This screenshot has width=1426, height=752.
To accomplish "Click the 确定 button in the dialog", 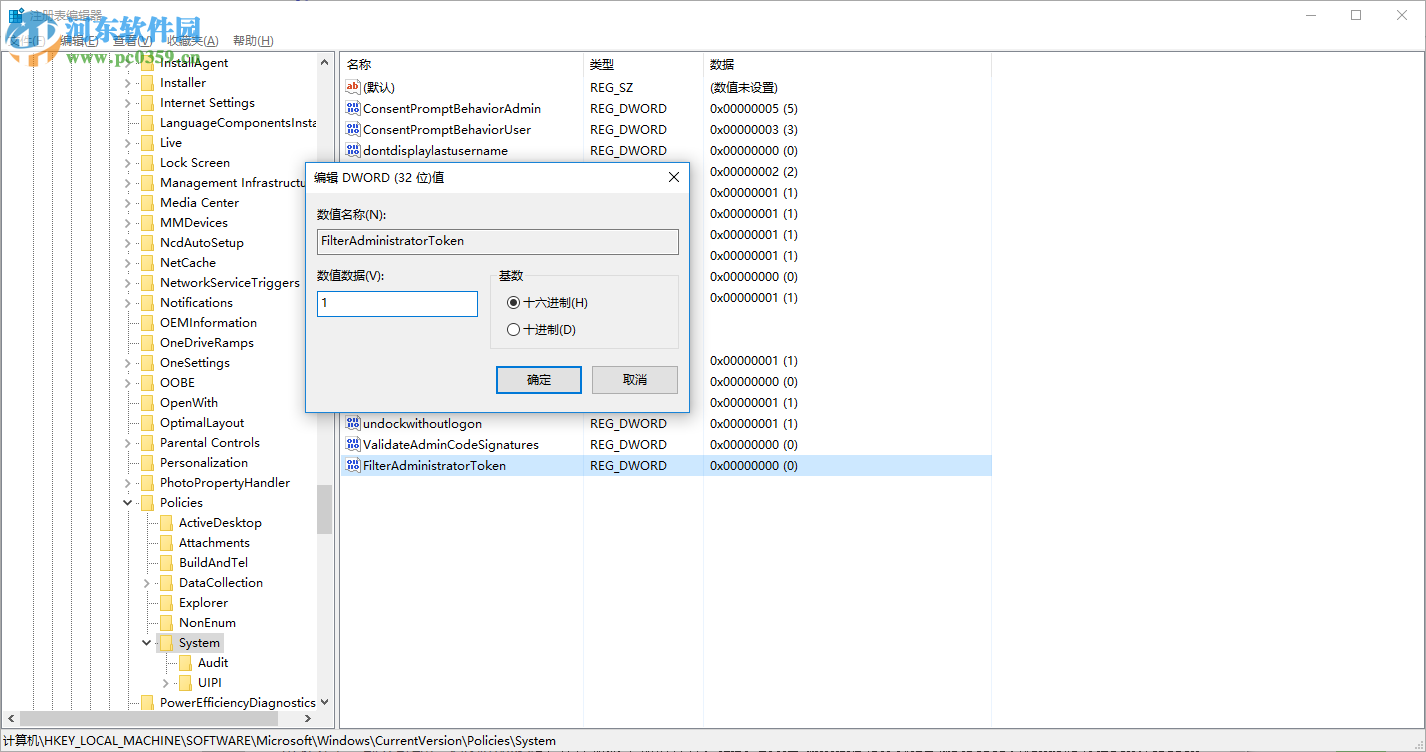I will tap(538, 380).
